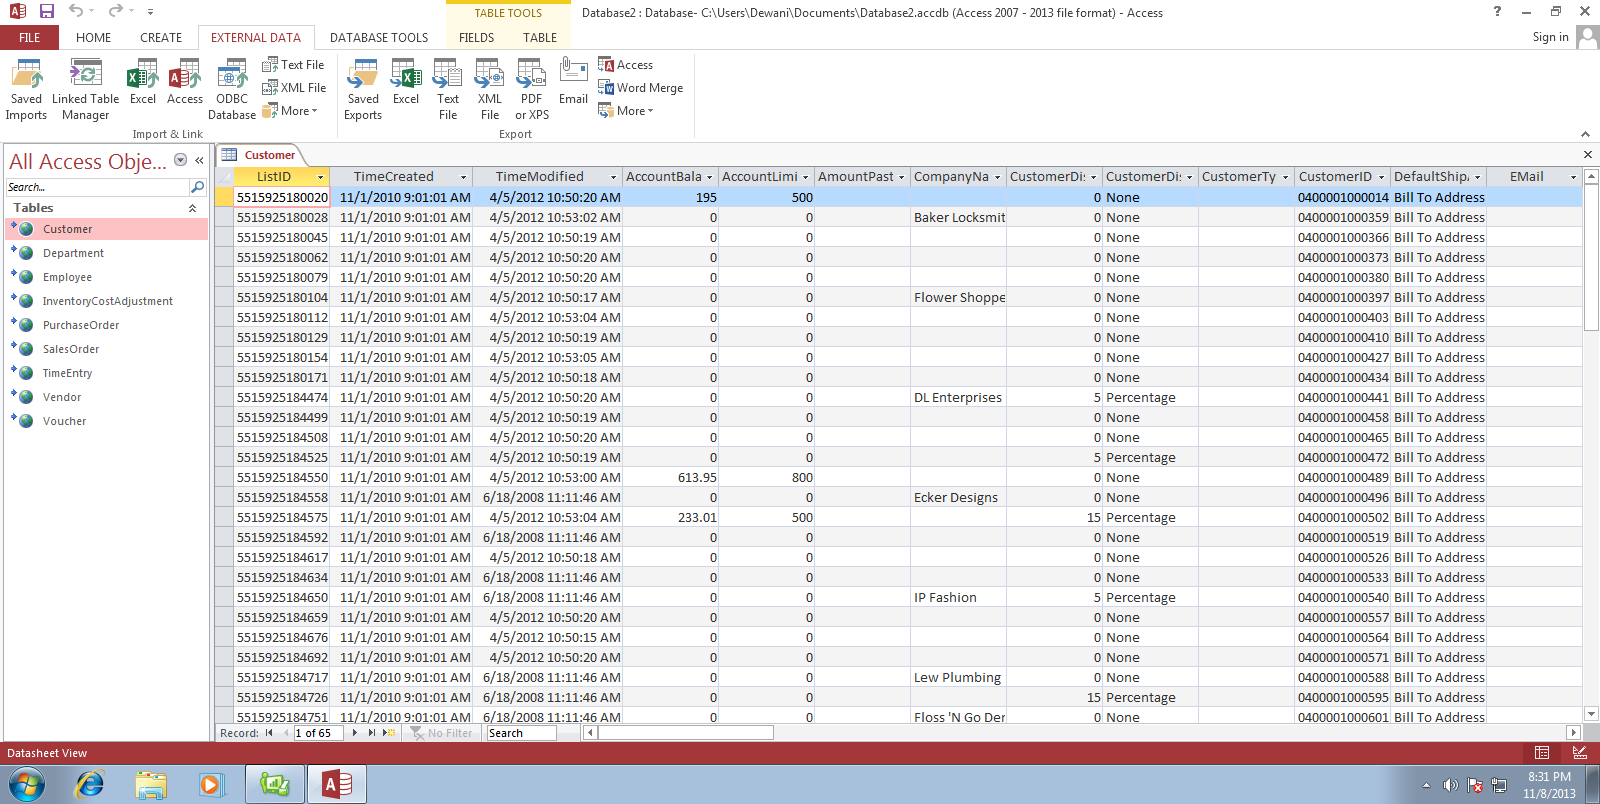
Task: Open Internet Explorer from taskbar
Action: [90, 785]
